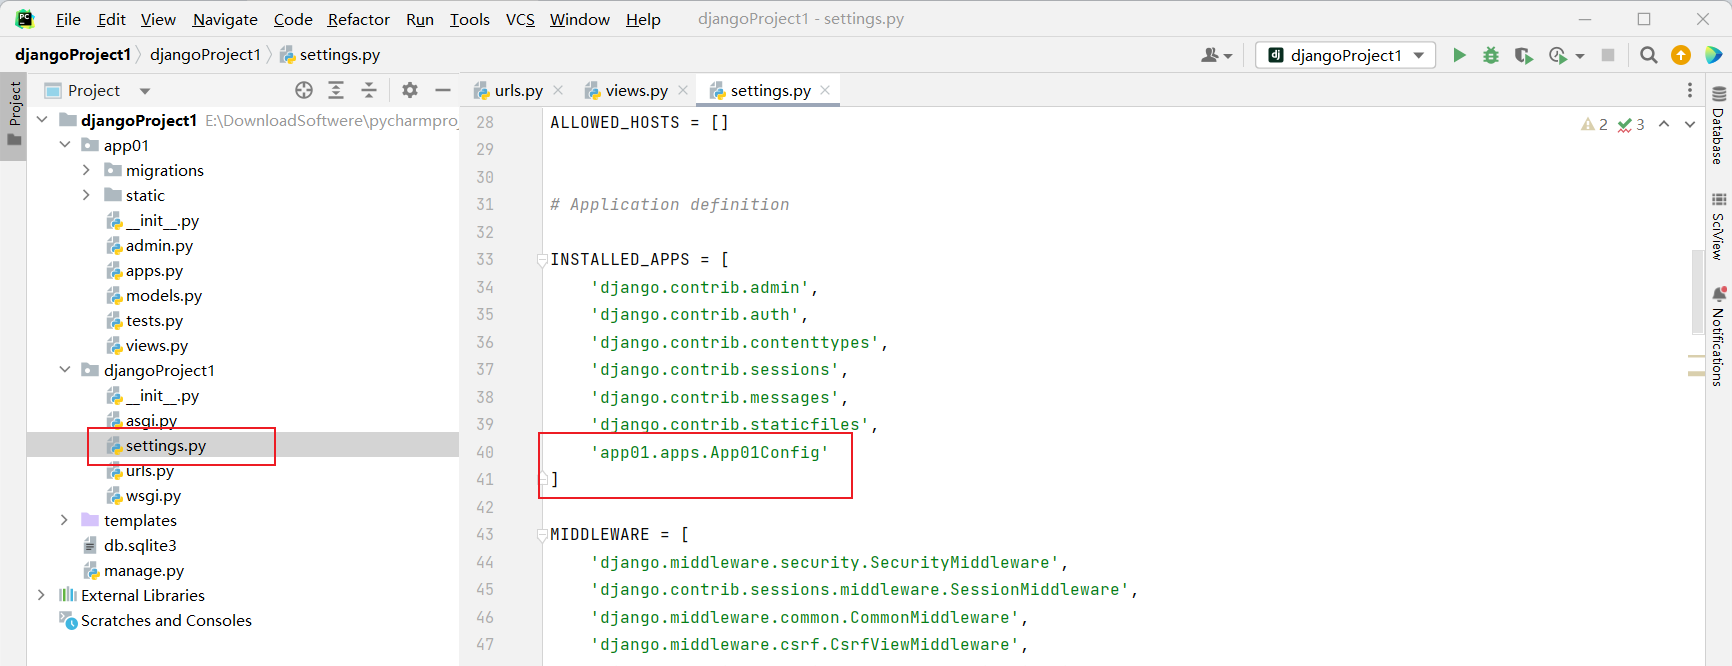Click the yellow warning stripe marker
The width and height of the screenshot is (1732, 666).
click(1696, 373)
